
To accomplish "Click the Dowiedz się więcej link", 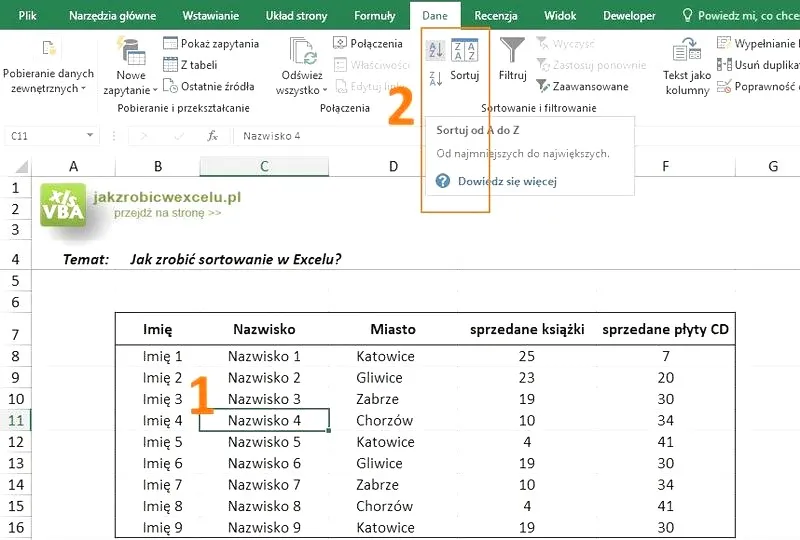I will click(507, 181).
